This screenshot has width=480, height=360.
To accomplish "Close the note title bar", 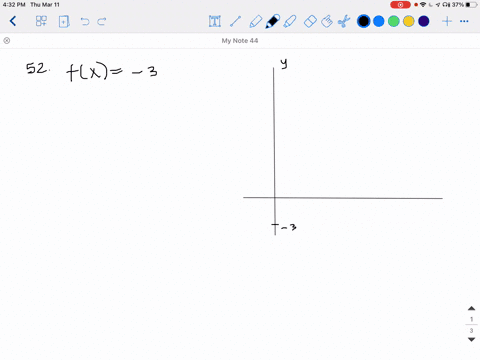I will click(7, 41).
